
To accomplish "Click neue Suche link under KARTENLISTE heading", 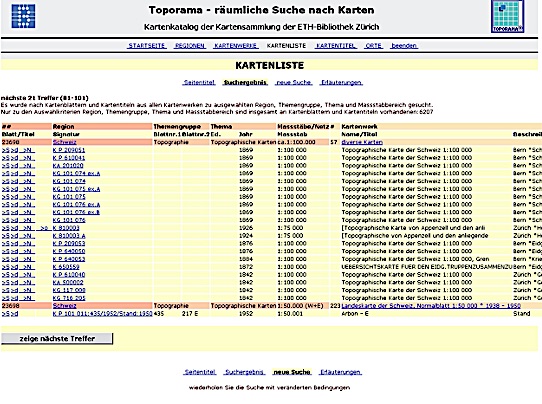I will pos(294,83).
